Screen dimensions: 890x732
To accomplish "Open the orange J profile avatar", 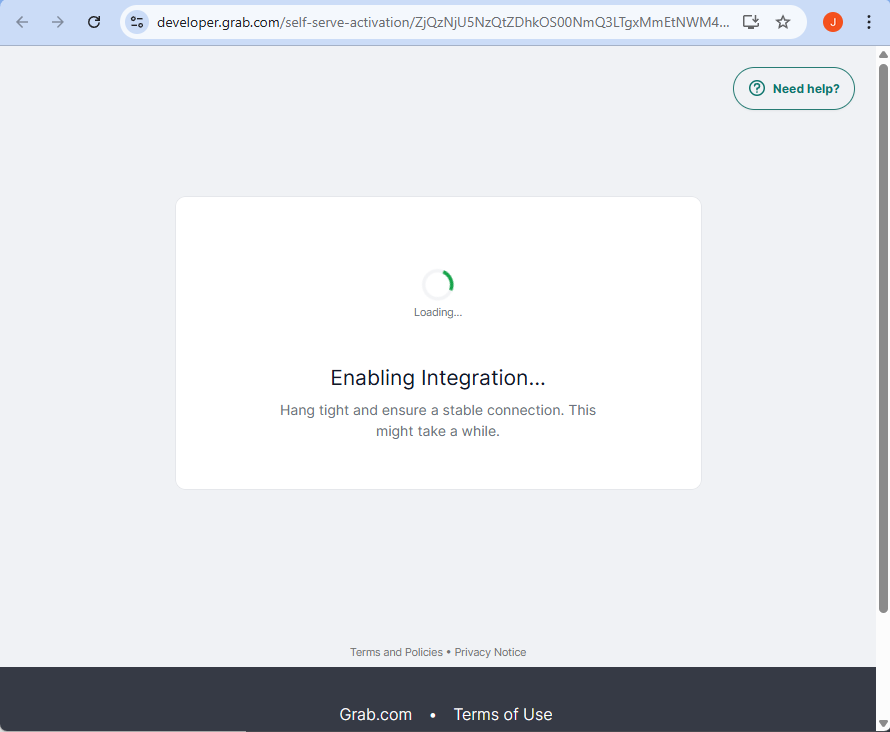I will point(832,22).
